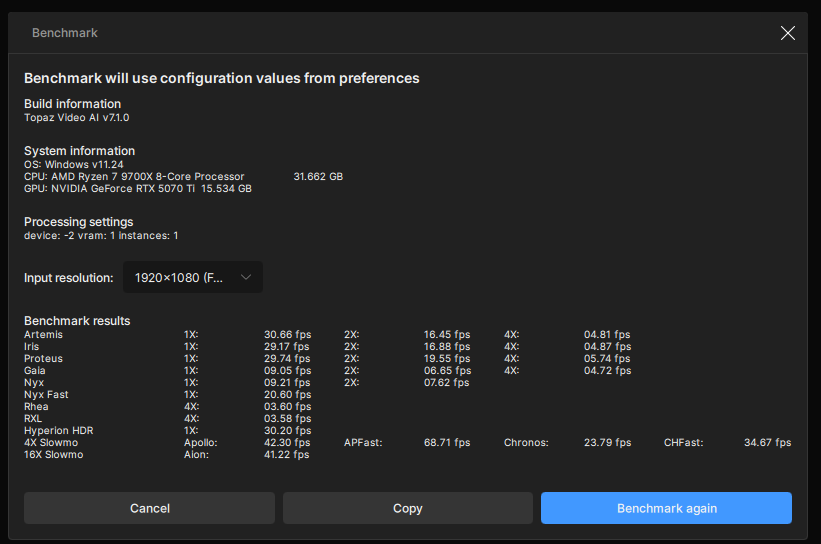Viewport: 821px width, 544px height.
Task: Click the NVIDIA GeForce RTX 5070 Ti line
Action: coord(110,188)
